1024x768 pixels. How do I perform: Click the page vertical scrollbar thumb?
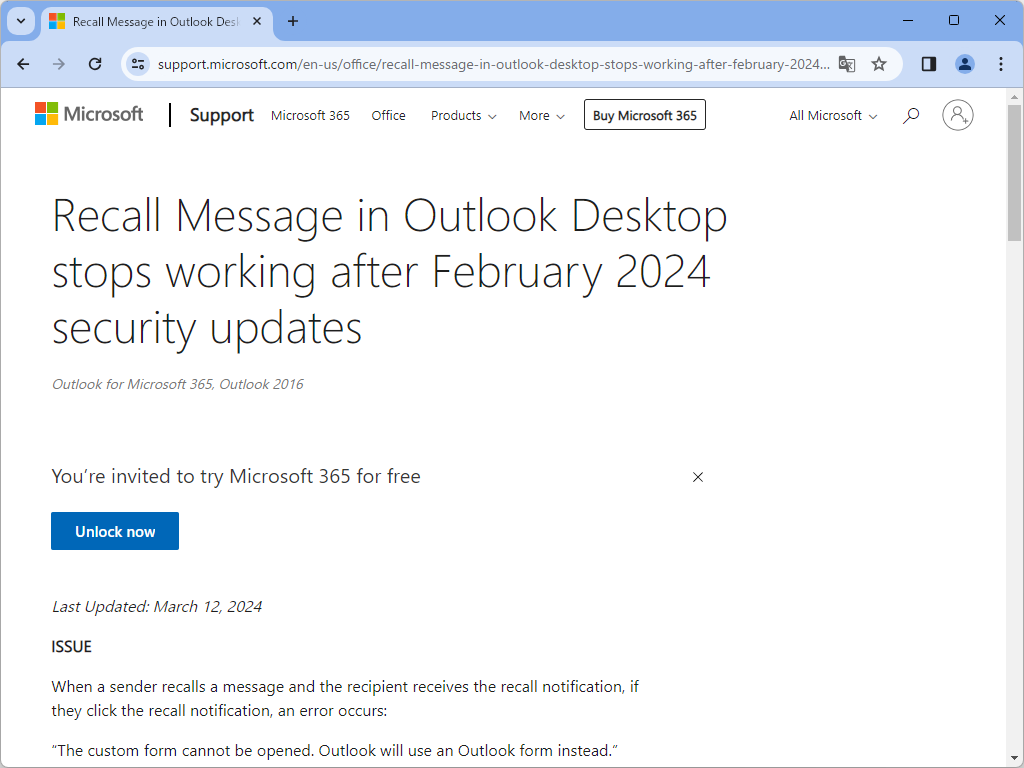(x=1014, y=173)
